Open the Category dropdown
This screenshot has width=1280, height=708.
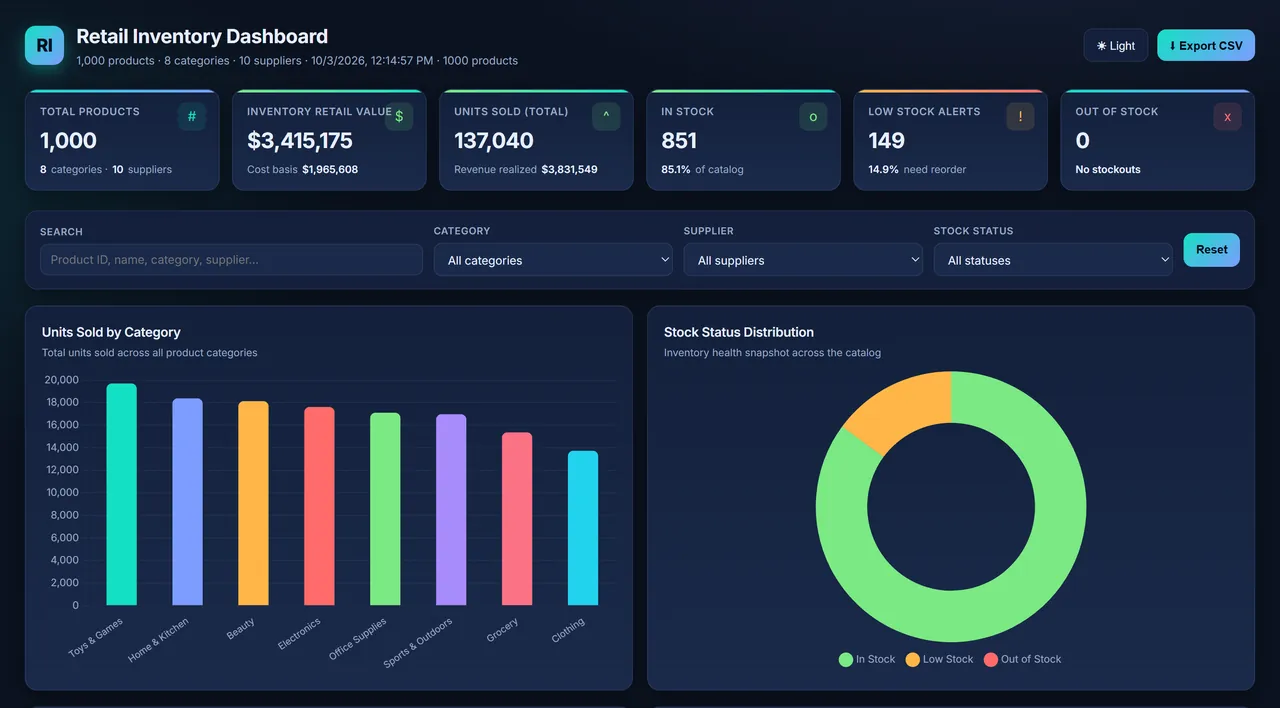tap(553, 260)
